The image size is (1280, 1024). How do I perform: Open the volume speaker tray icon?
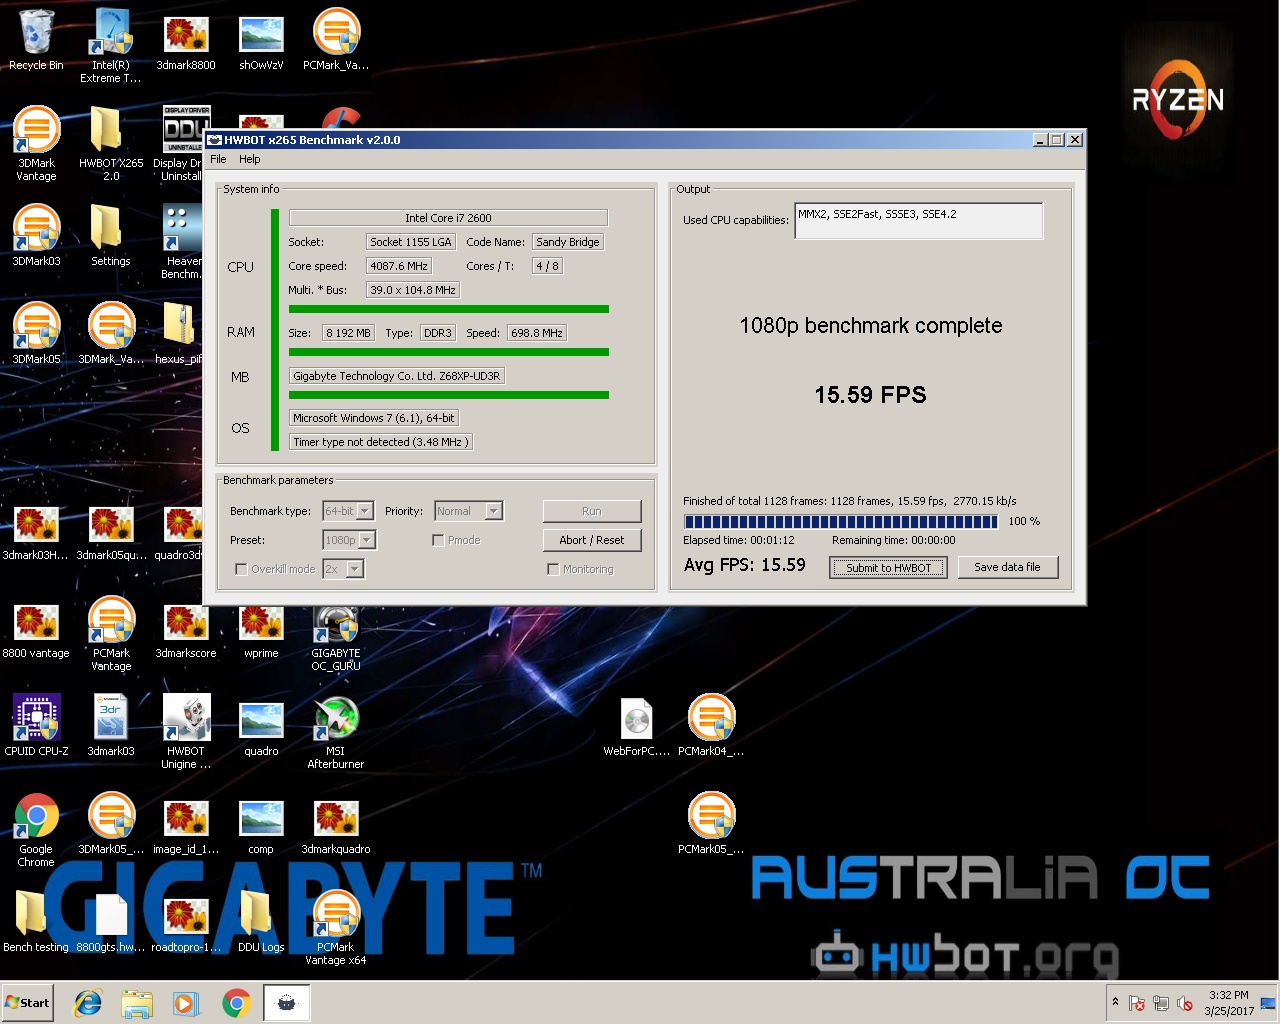pyautogui.click(x=1185, y=1003)
